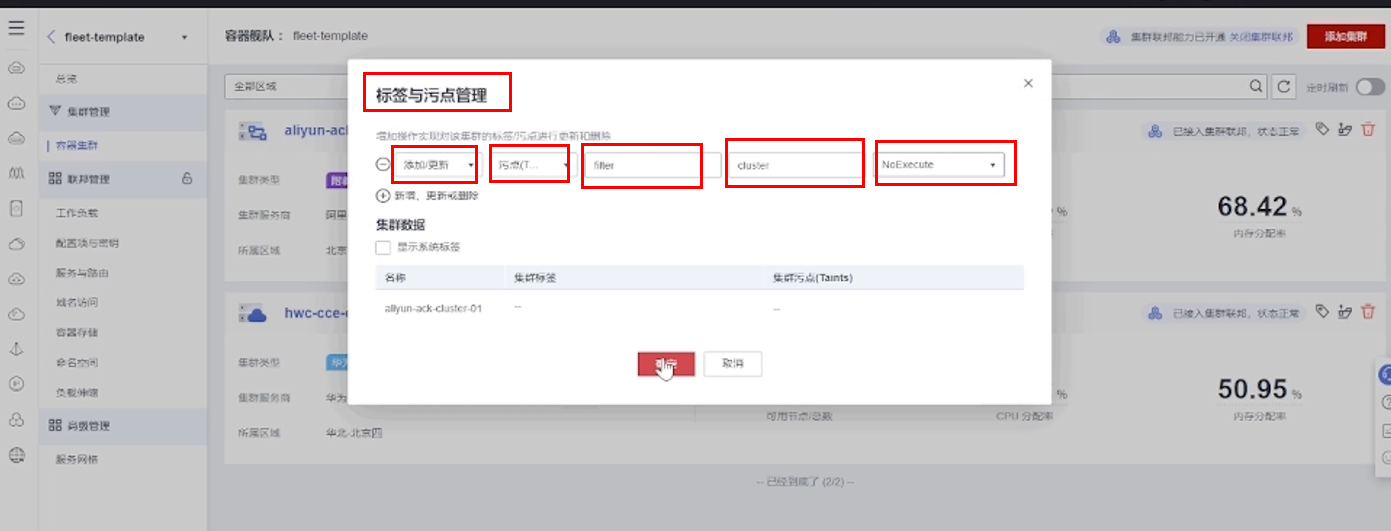Click tag icon on aliyun-ack cluster card

click(1322, 129)
